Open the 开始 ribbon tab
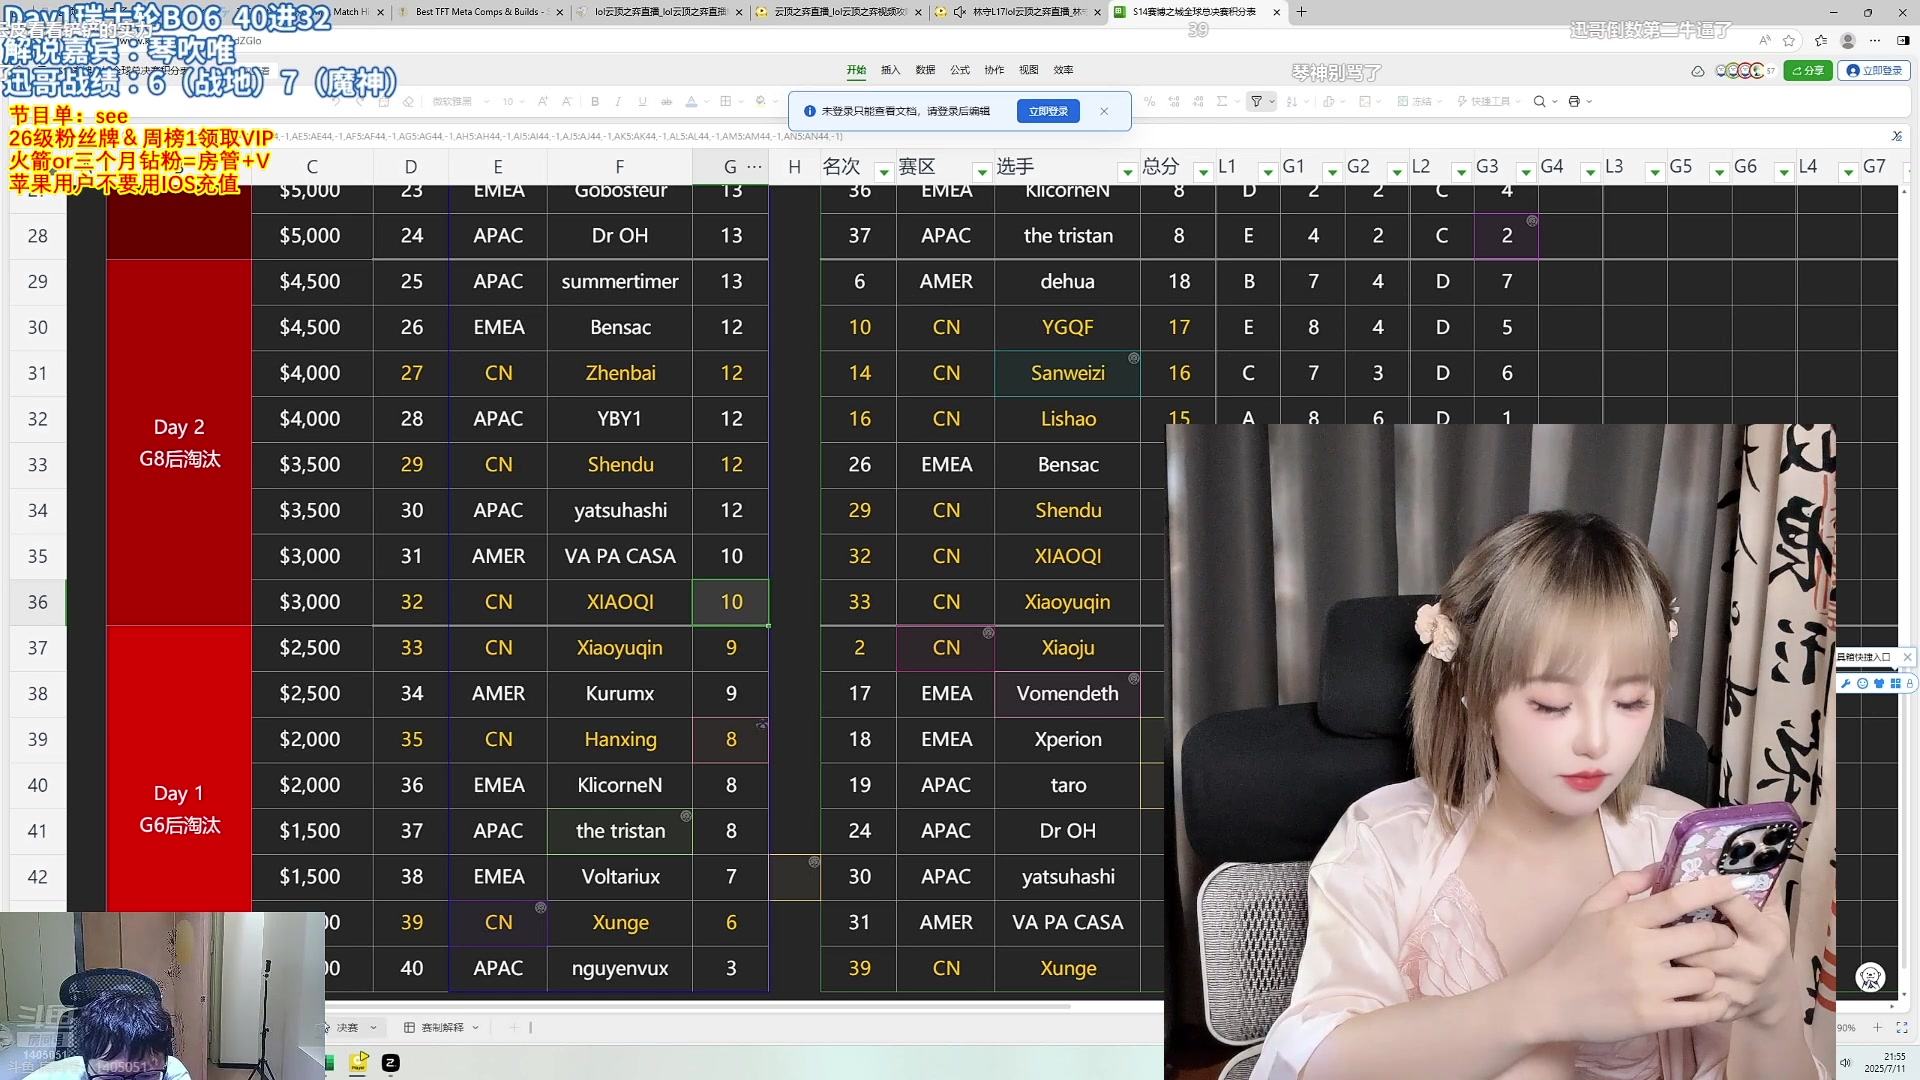The height and width of the screenshot is (1080, 1920). [x=856, y=70]
